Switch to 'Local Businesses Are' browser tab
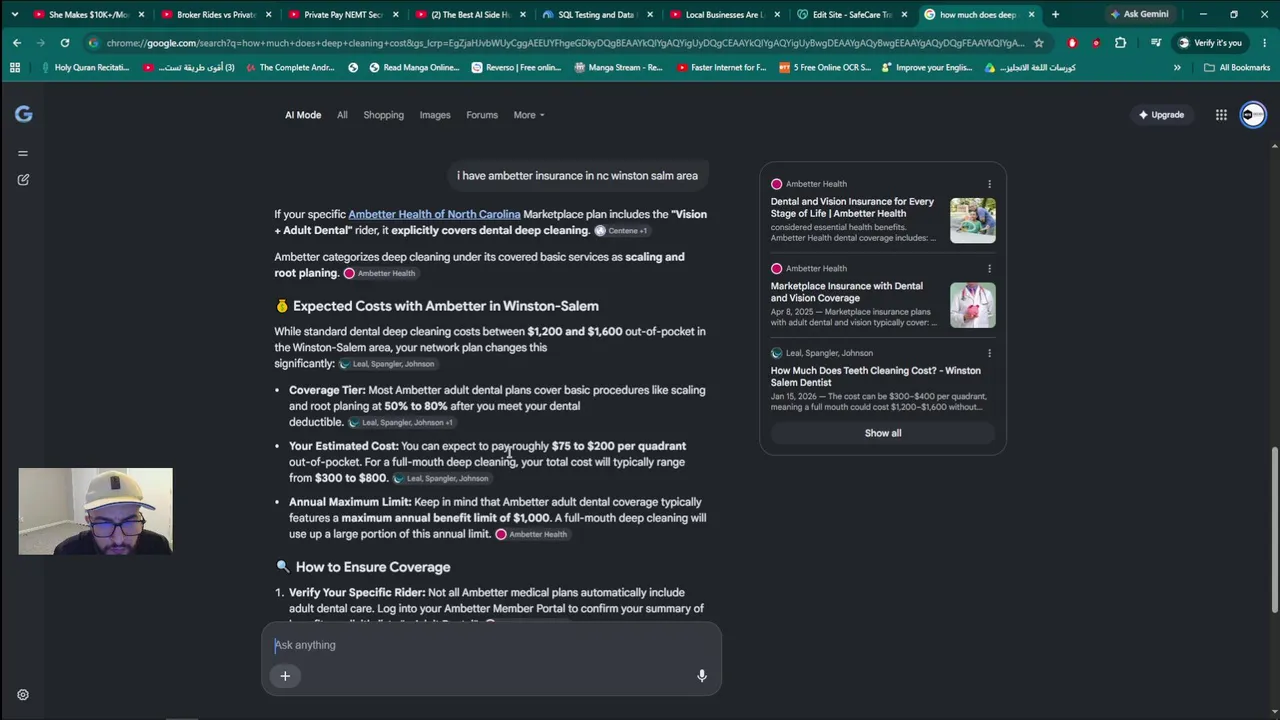 click(x=723, y=15)
